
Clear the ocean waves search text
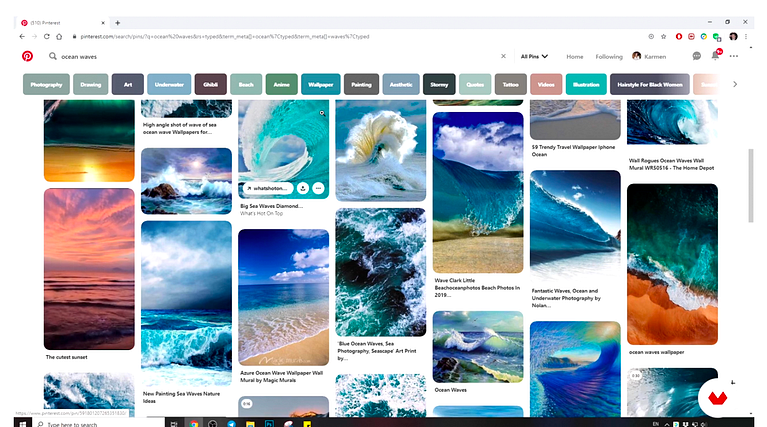click(x=503, y=56)
